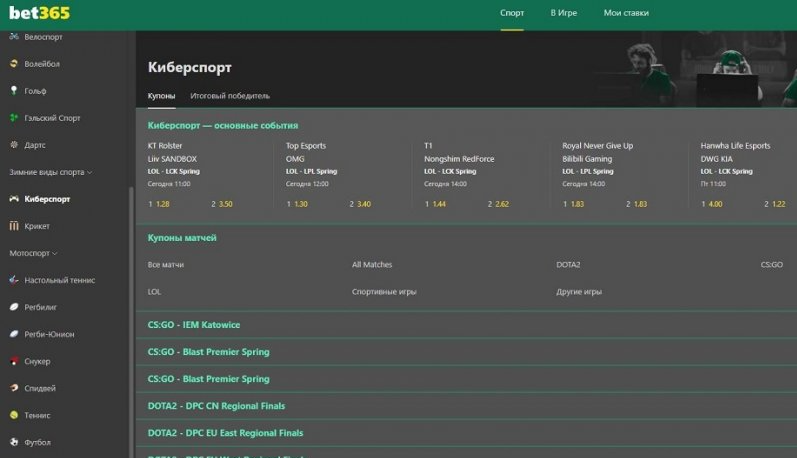Open the В Игре top tab
The image size is (797, 458).
[563, 13]
